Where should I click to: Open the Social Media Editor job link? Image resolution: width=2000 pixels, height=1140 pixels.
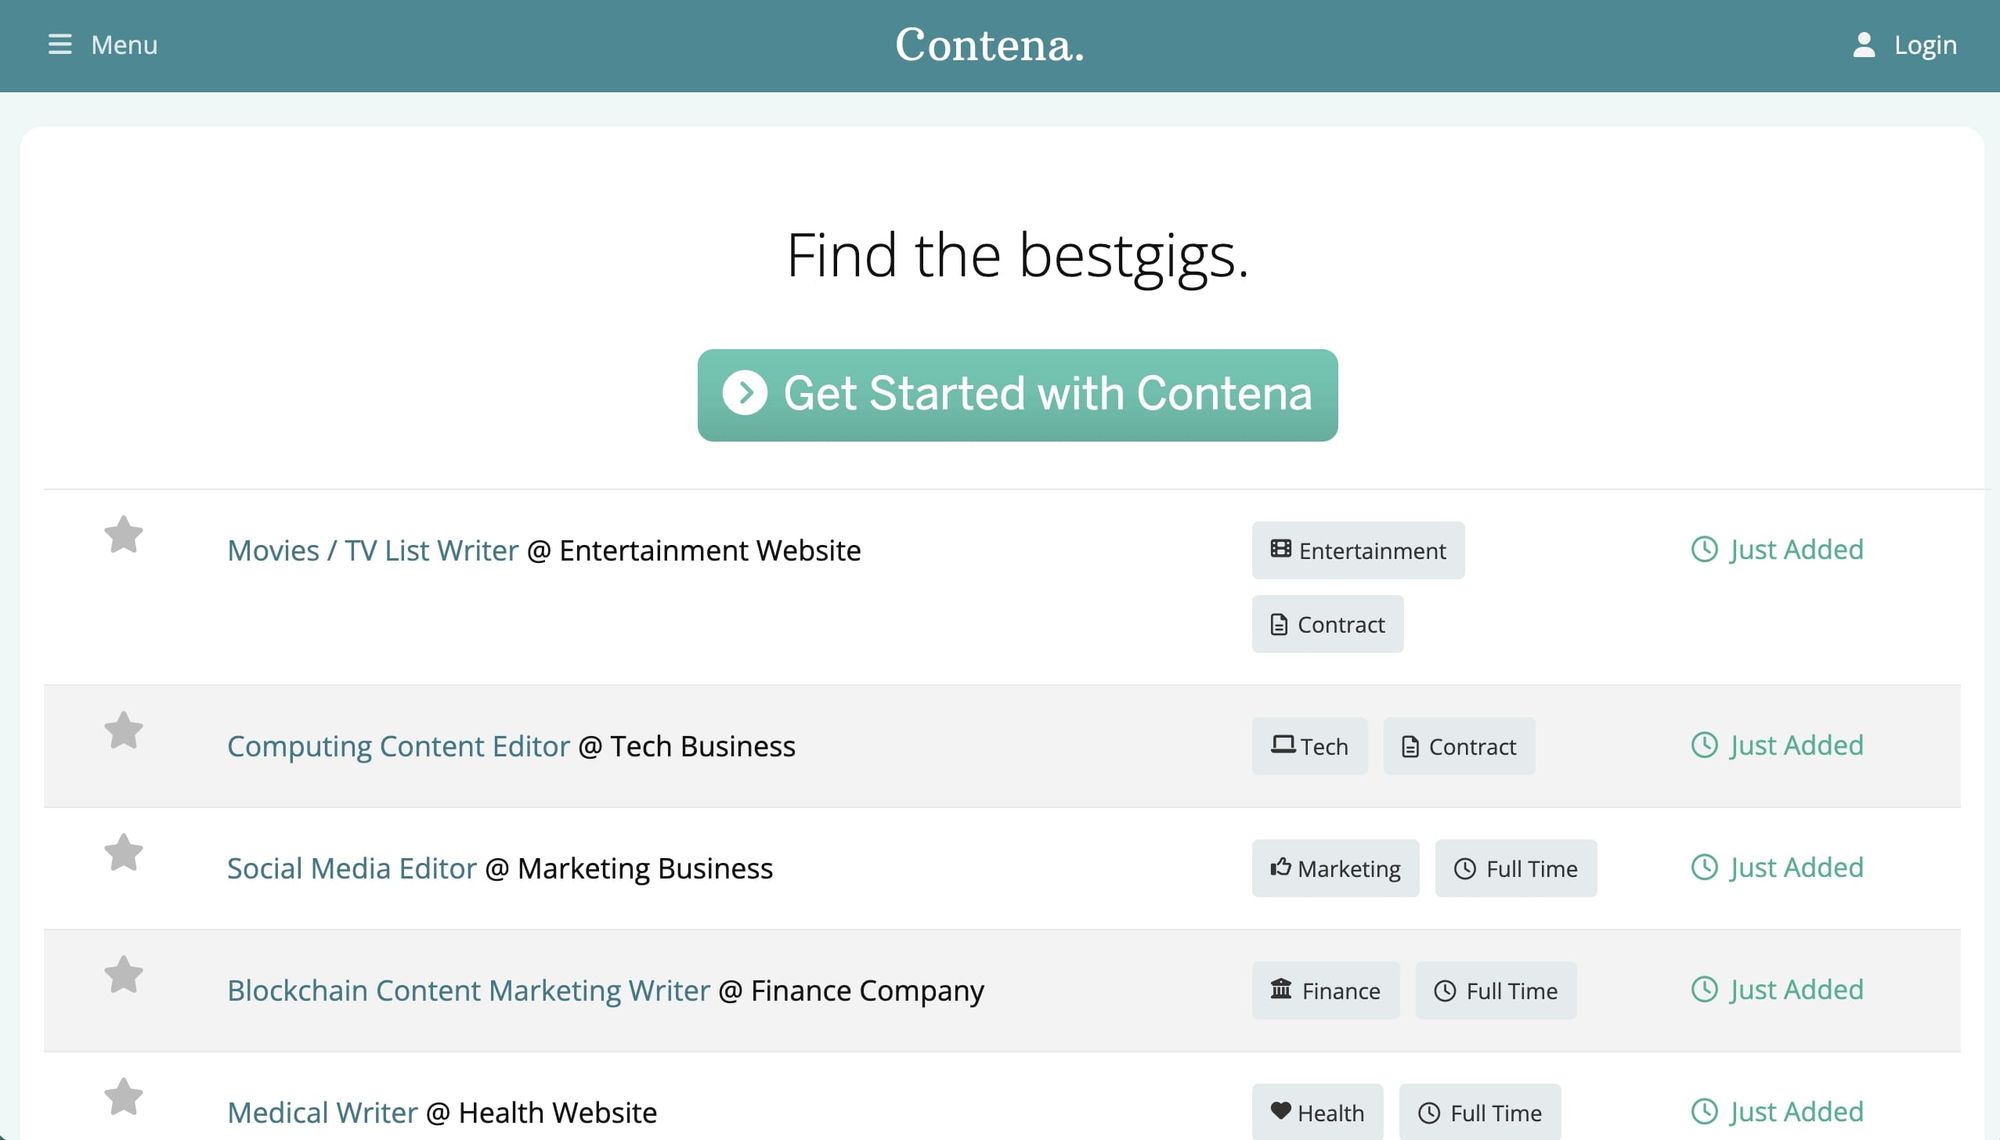tap(351, 868)
